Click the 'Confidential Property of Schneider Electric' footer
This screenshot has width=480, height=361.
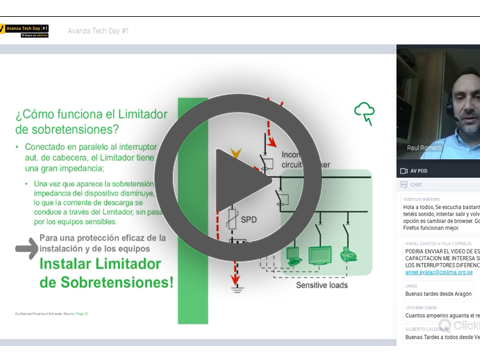click(51, 314)
